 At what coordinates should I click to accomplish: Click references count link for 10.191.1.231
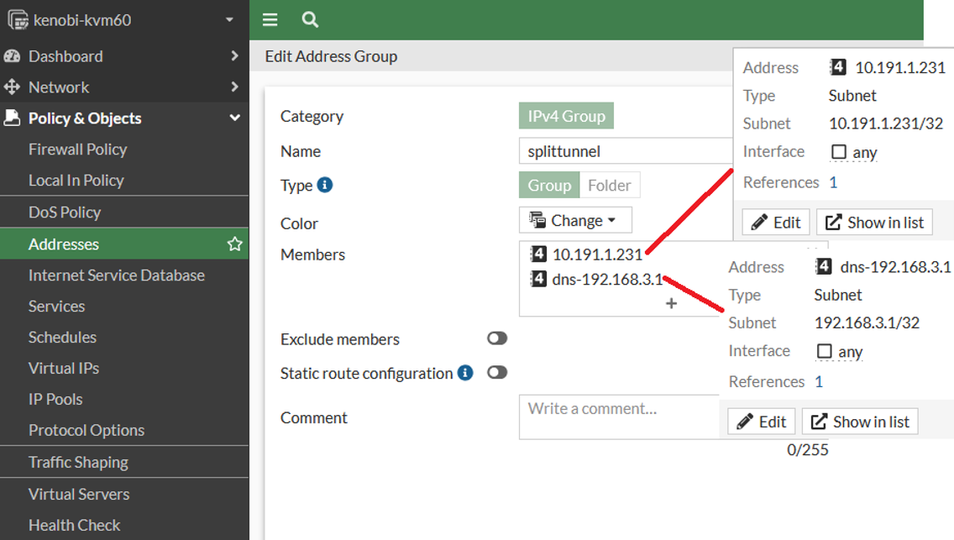833,182
